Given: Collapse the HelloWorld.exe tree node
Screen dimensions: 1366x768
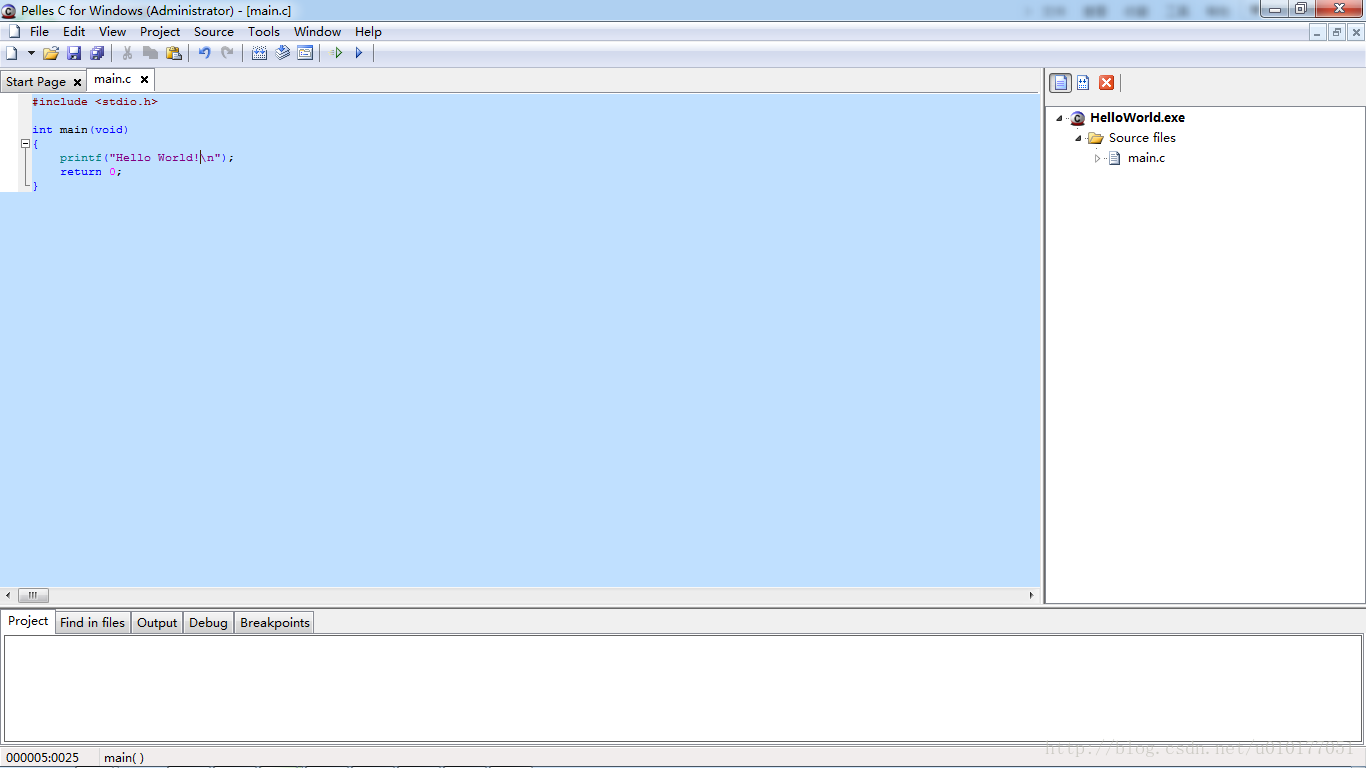Looking at the screenshot, I should [x=1060, y=118].
